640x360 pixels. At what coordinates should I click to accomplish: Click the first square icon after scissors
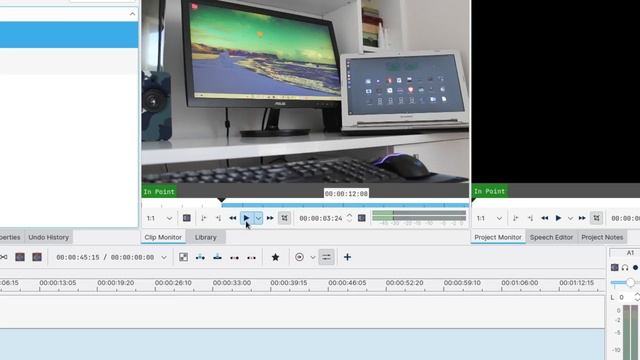(20, 257)
